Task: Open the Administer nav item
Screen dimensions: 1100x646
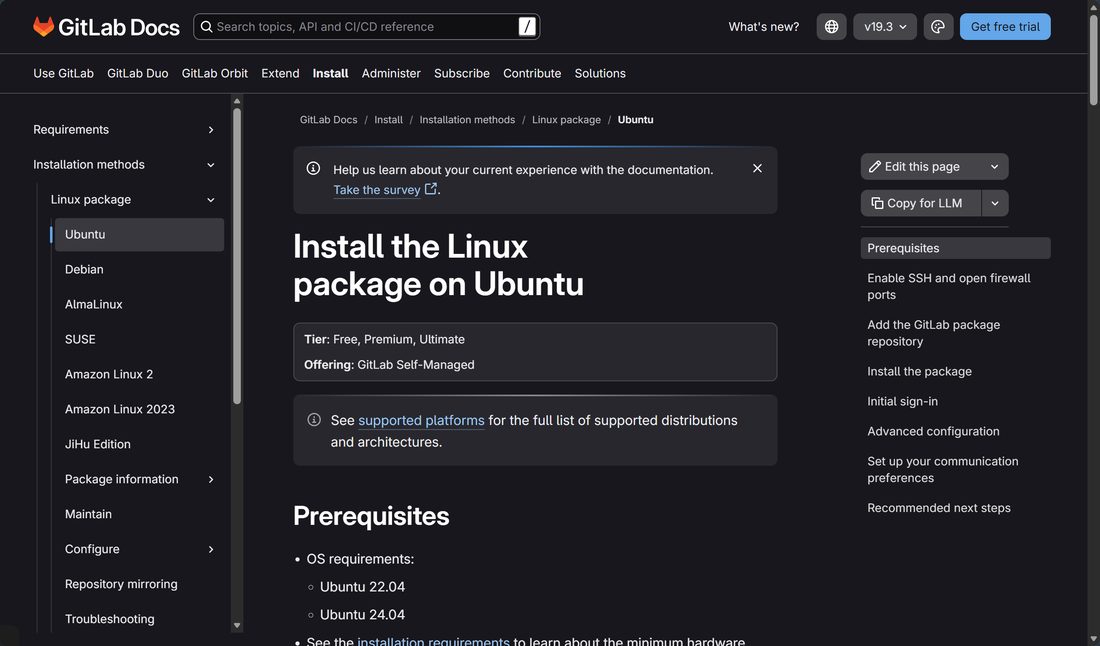Action: coord(391,74)
